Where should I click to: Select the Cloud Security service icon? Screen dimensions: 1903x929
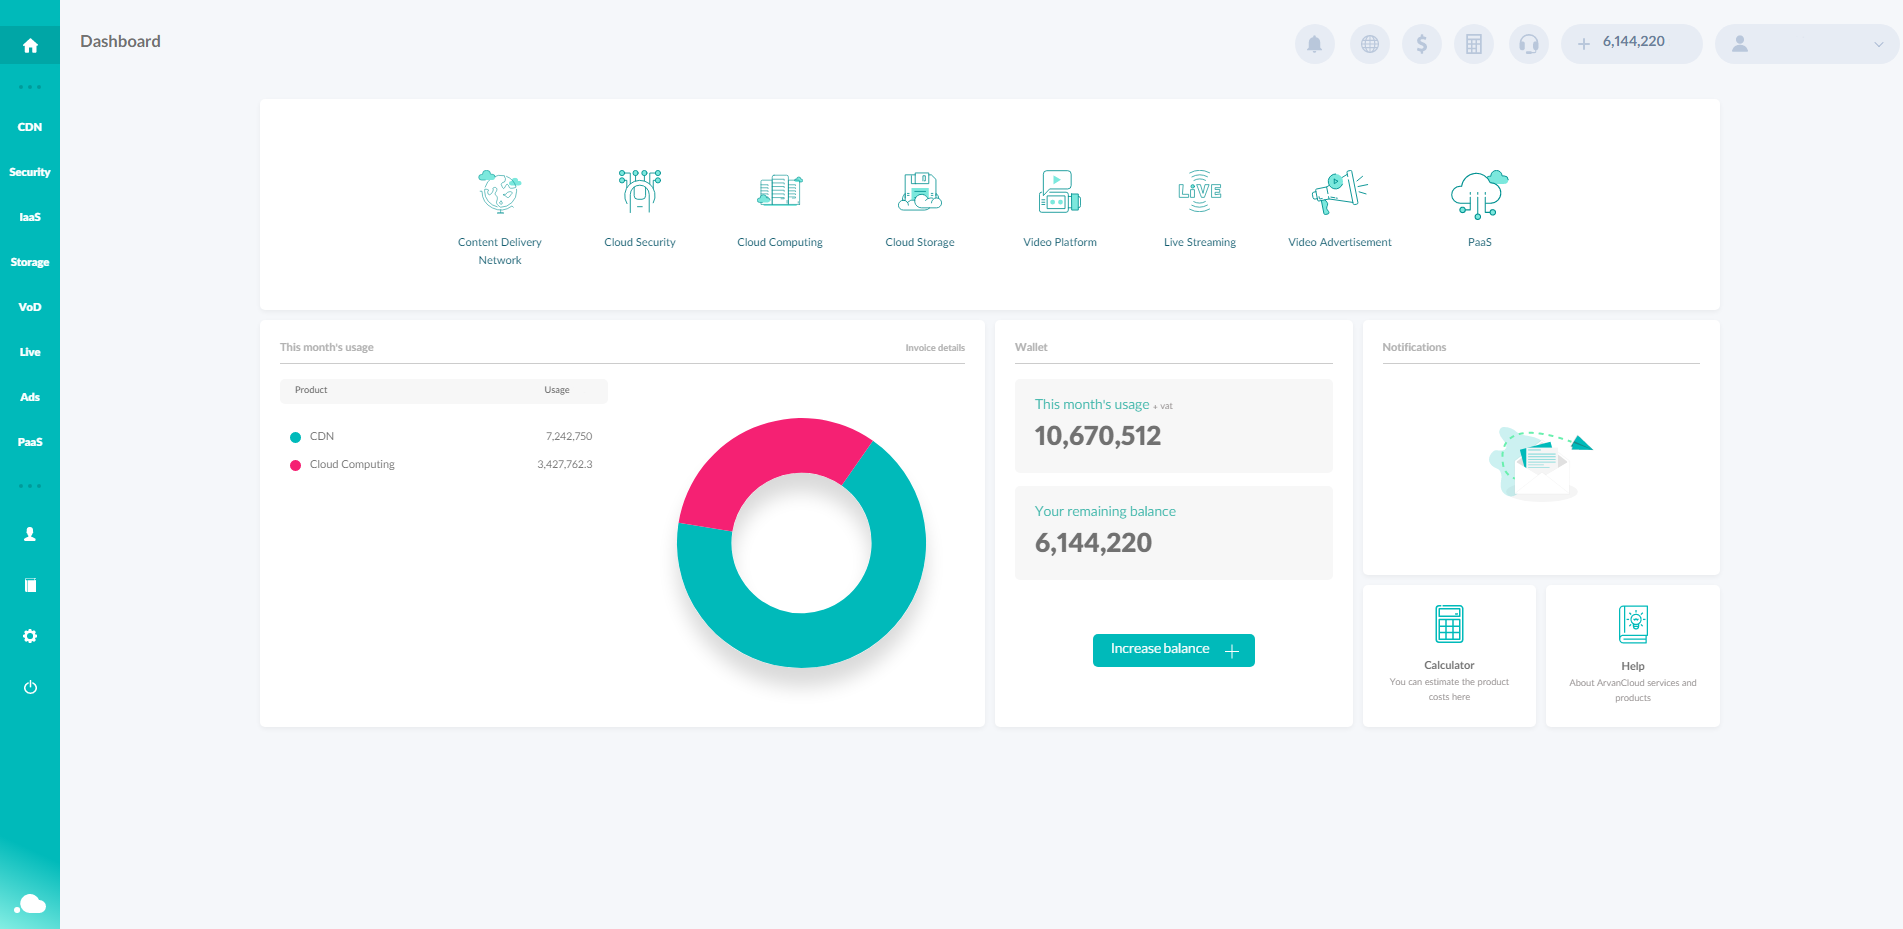click(640, 192)
